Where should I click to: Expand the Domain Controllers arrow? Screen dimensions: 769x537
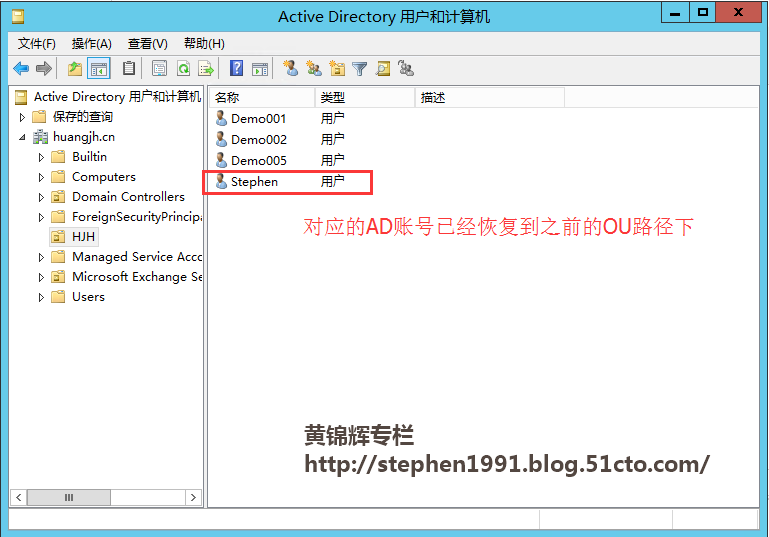pos(41,198)
